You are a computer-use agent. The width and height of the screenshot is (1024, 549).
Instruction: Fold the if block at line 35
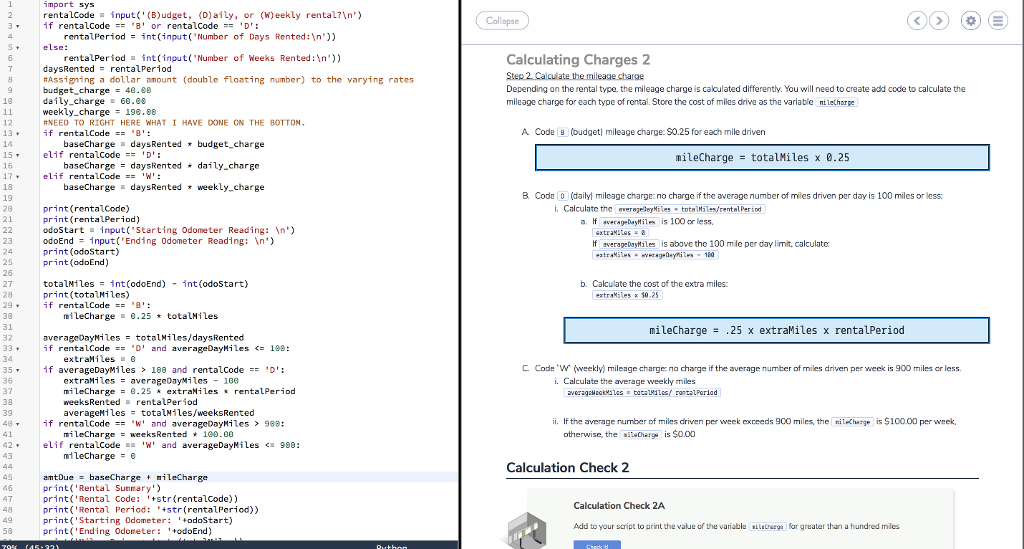coord(18,370)
